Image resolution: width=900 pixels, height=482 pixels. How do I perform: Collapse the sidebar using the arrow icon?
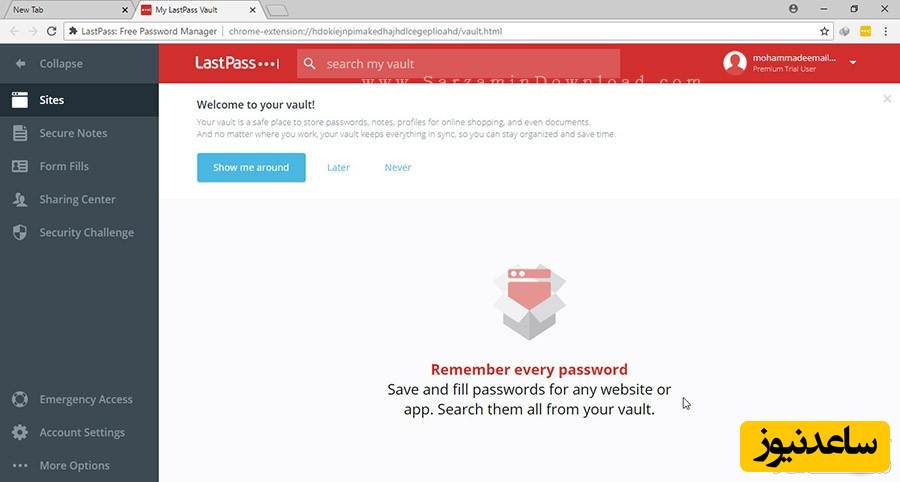pyautogui.click(x=20, y=64)
